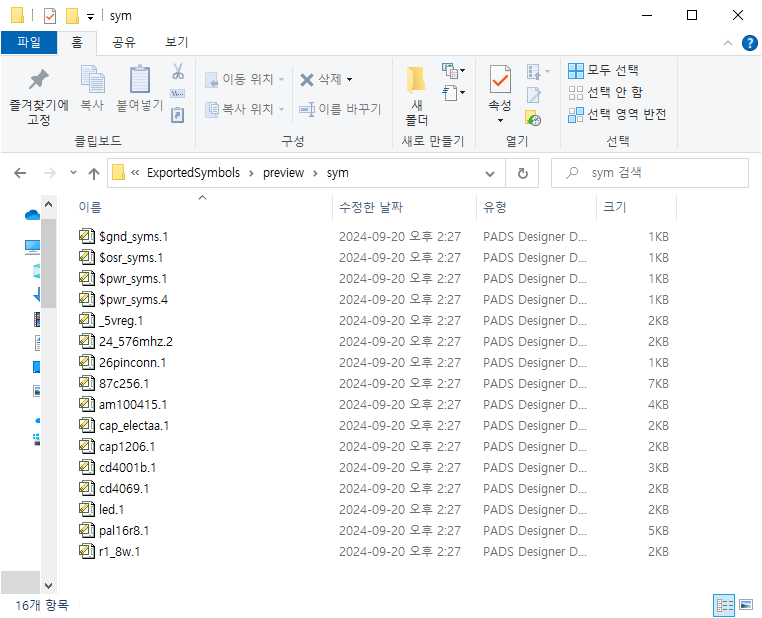Open OneDrive in the navigation pane
762x618 pixels.
point(33,214)
